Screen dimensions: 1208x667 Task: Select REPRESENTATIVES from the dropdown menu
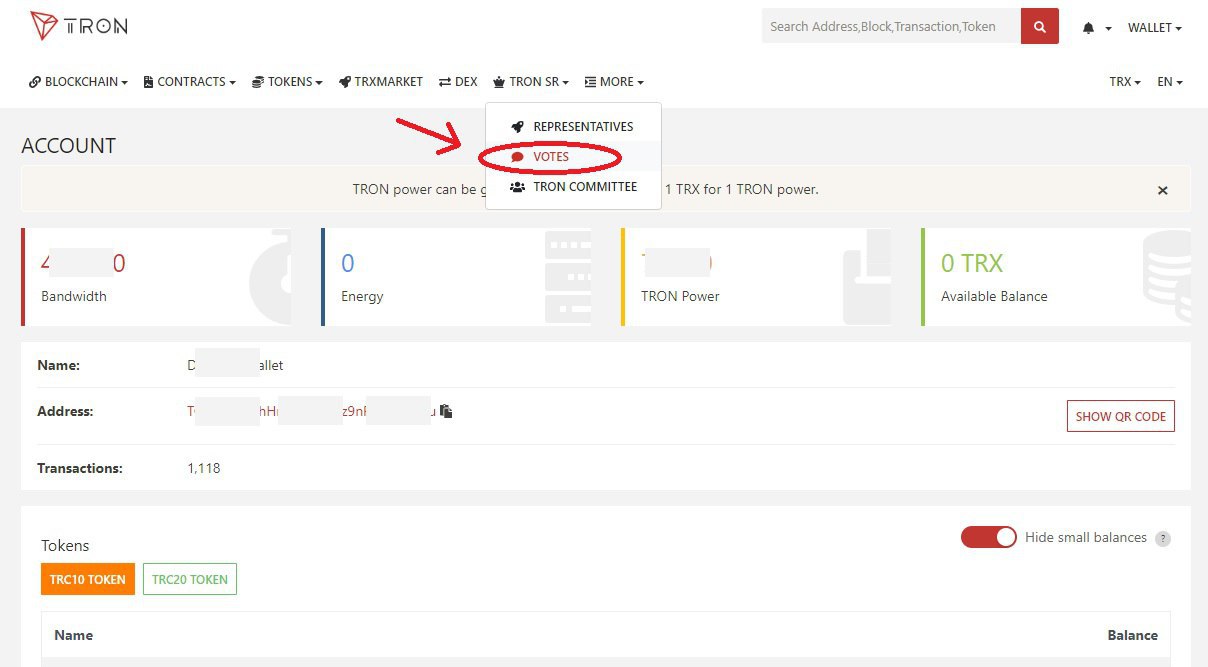point(573,127)
